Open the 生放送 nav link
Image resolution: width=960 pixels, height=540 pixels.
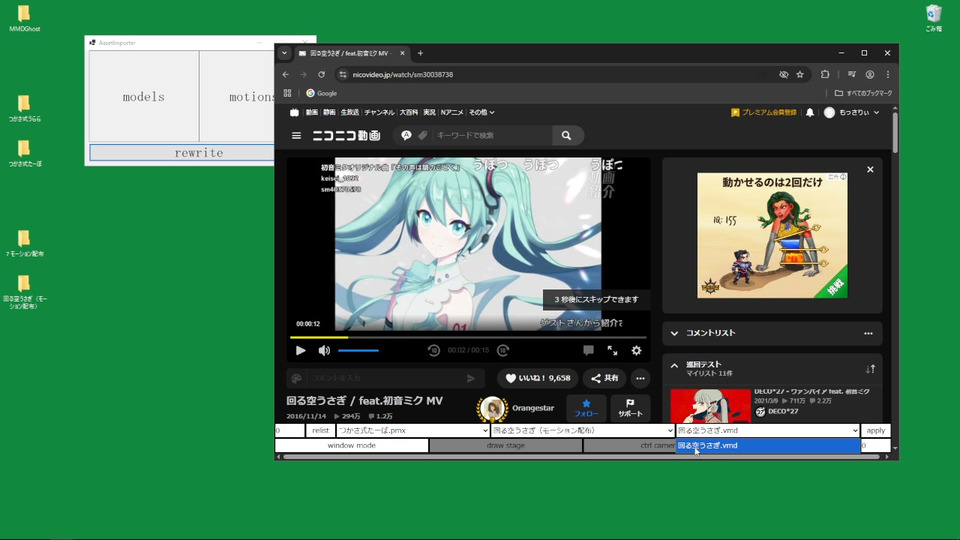coord(350,113)
